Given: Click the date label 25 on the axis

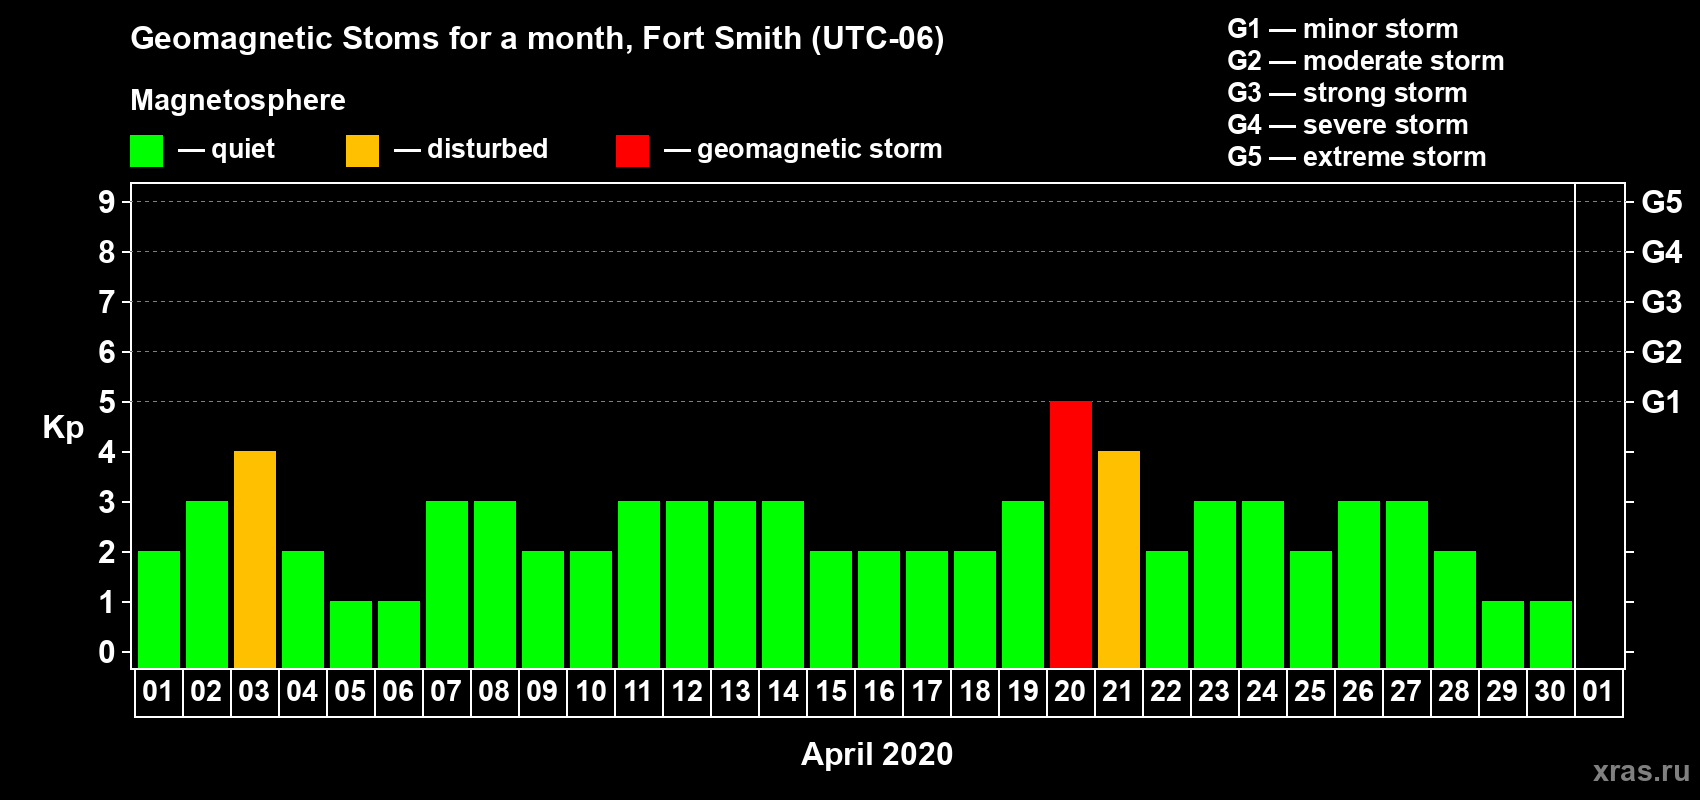Looking at the screenshot, I should (x=1310, y=692).
